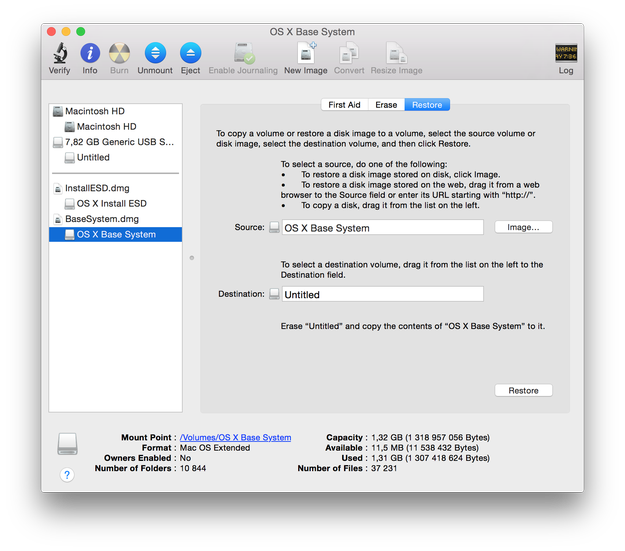Switch to the First Aid tab
This screenshot has width=625, height=551.
344,105
